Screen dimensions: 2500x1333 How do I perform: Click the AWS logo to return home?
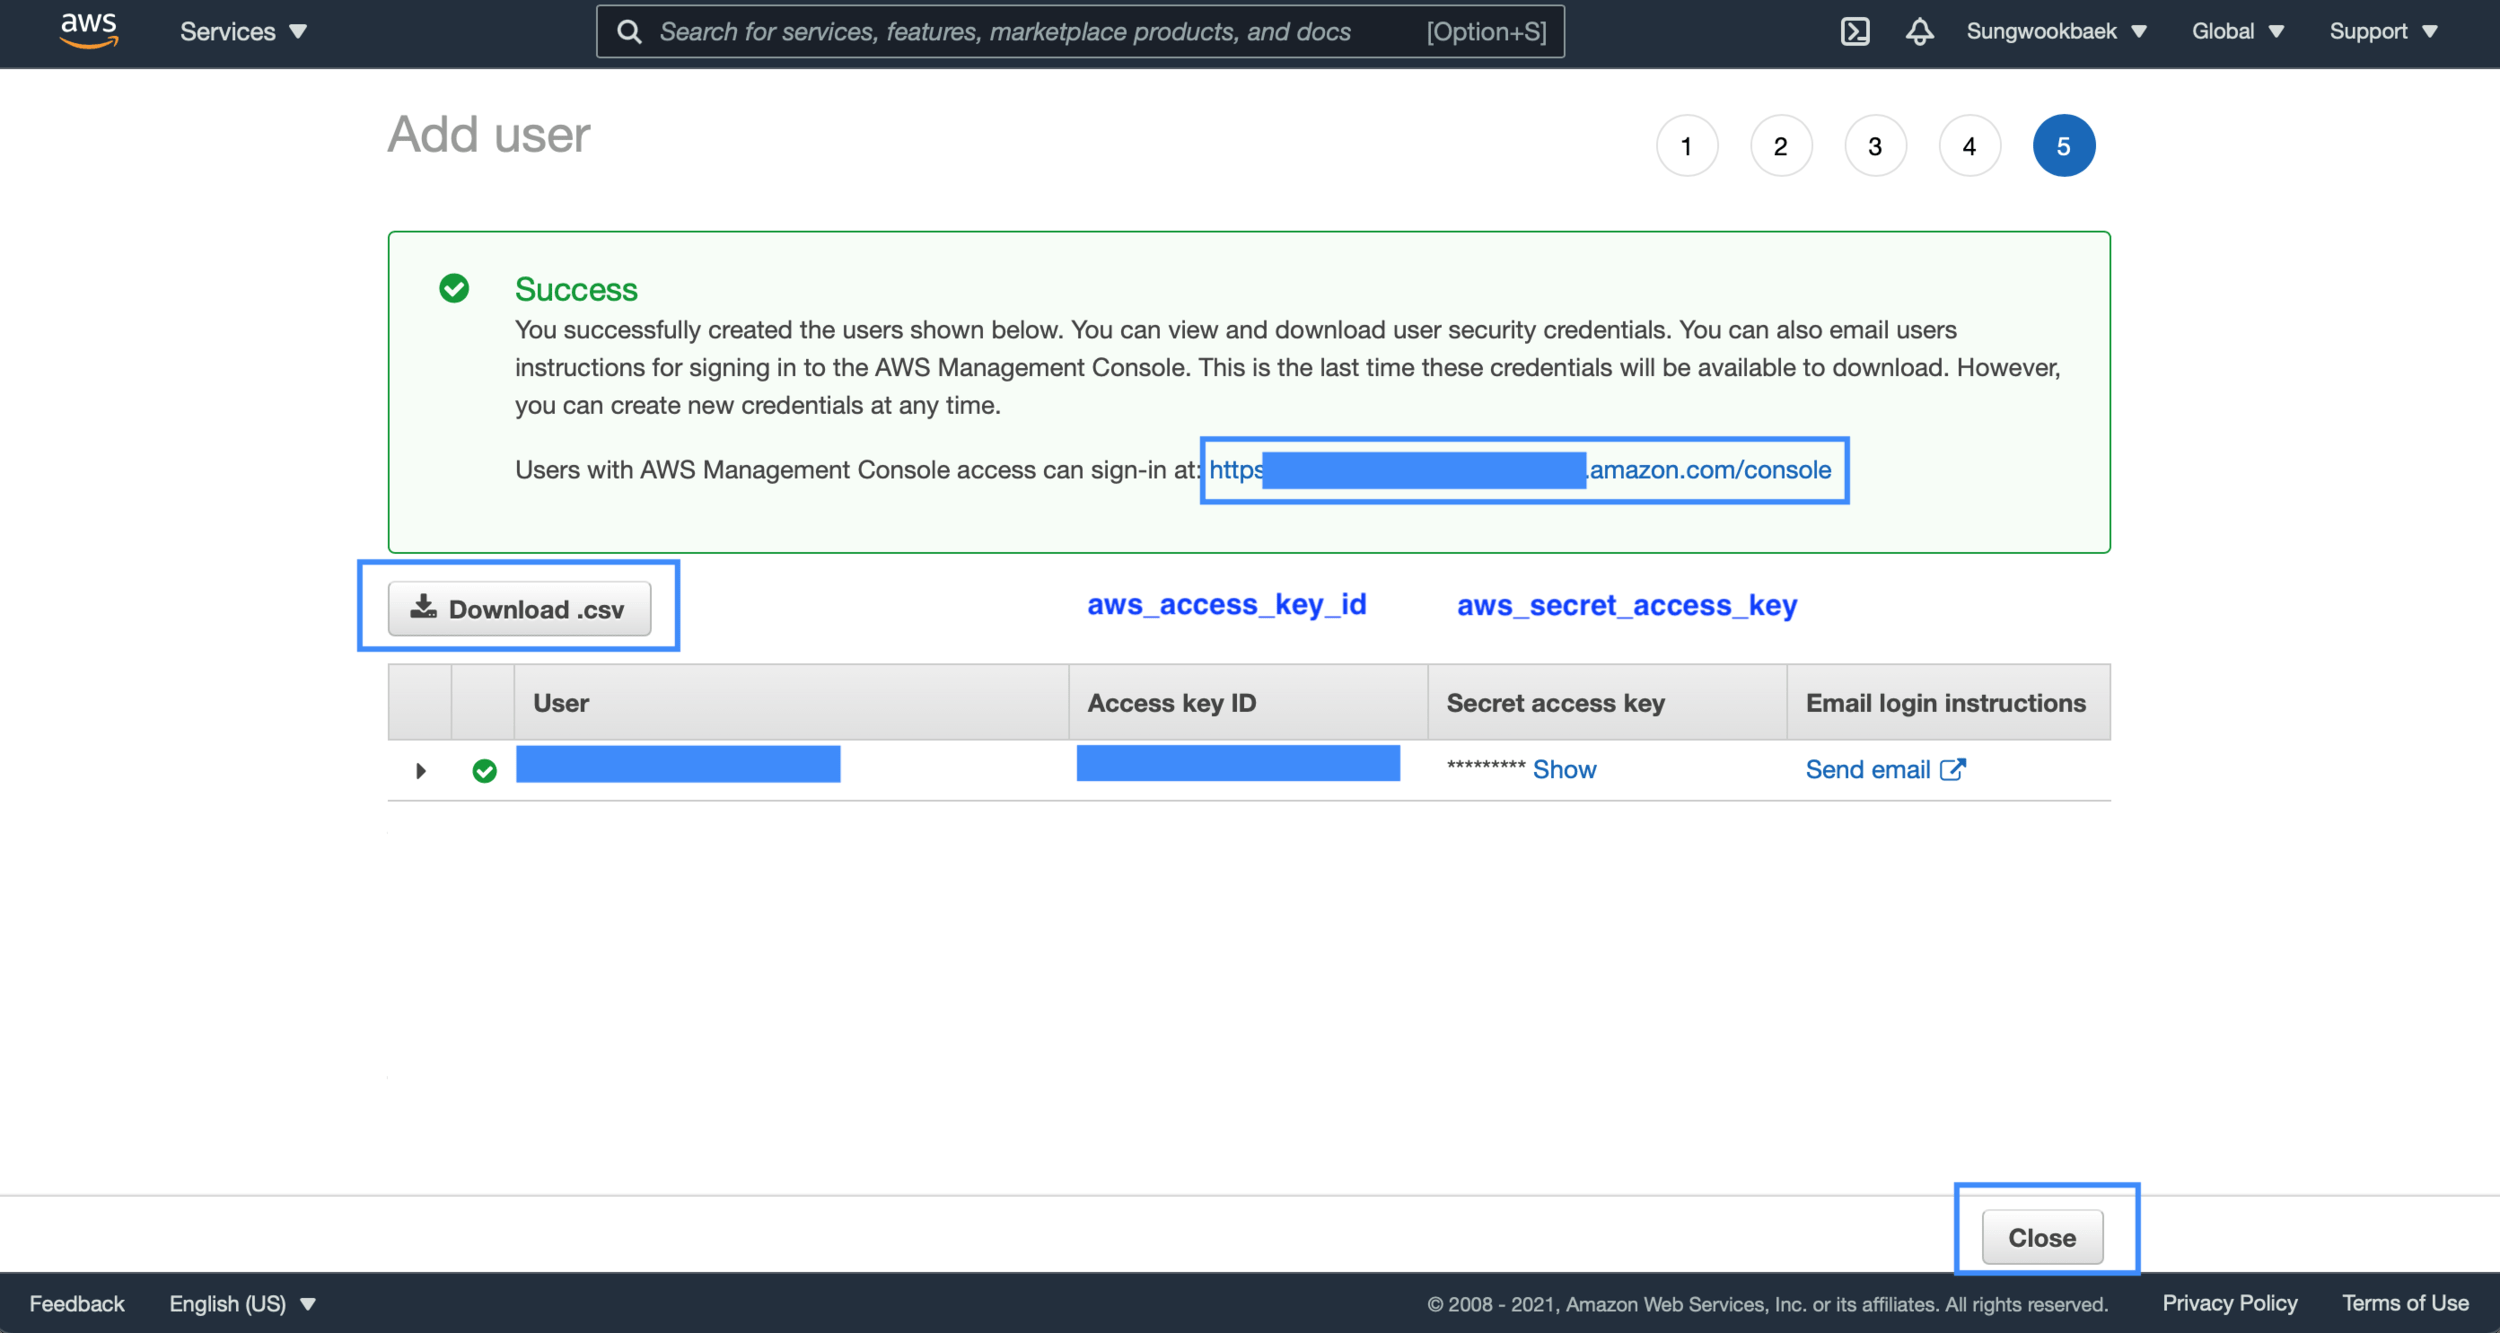88,30
